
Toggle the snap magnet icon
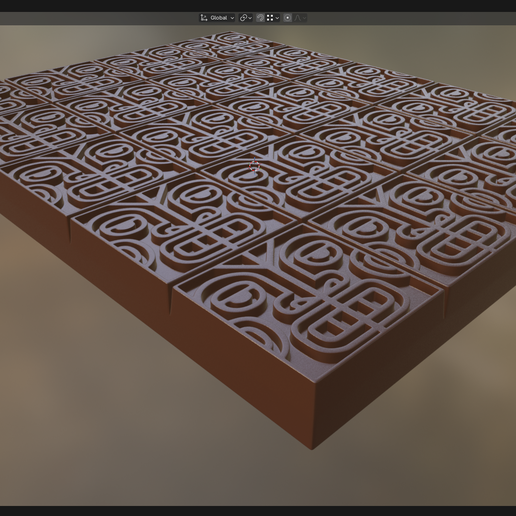tap(260, 18)
